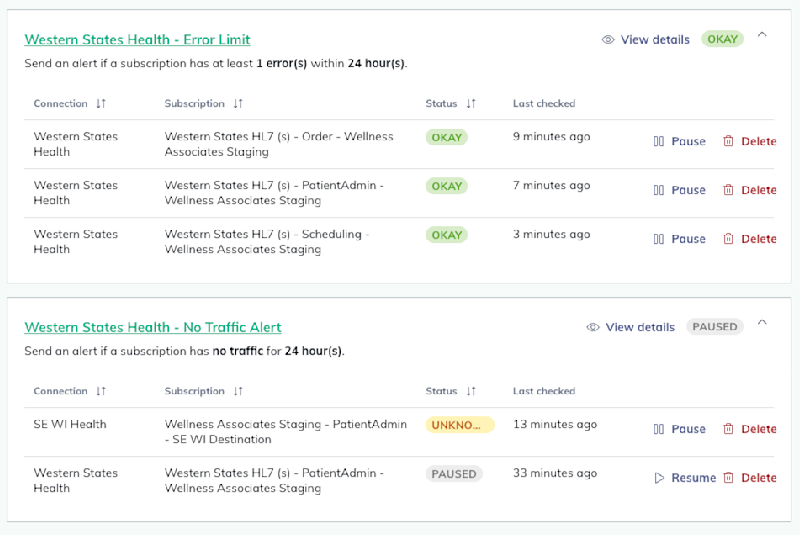The width and height of the screenshot is (800, 535).
Task: Sort Error Limit table by Status
Action: coord(471,104)
